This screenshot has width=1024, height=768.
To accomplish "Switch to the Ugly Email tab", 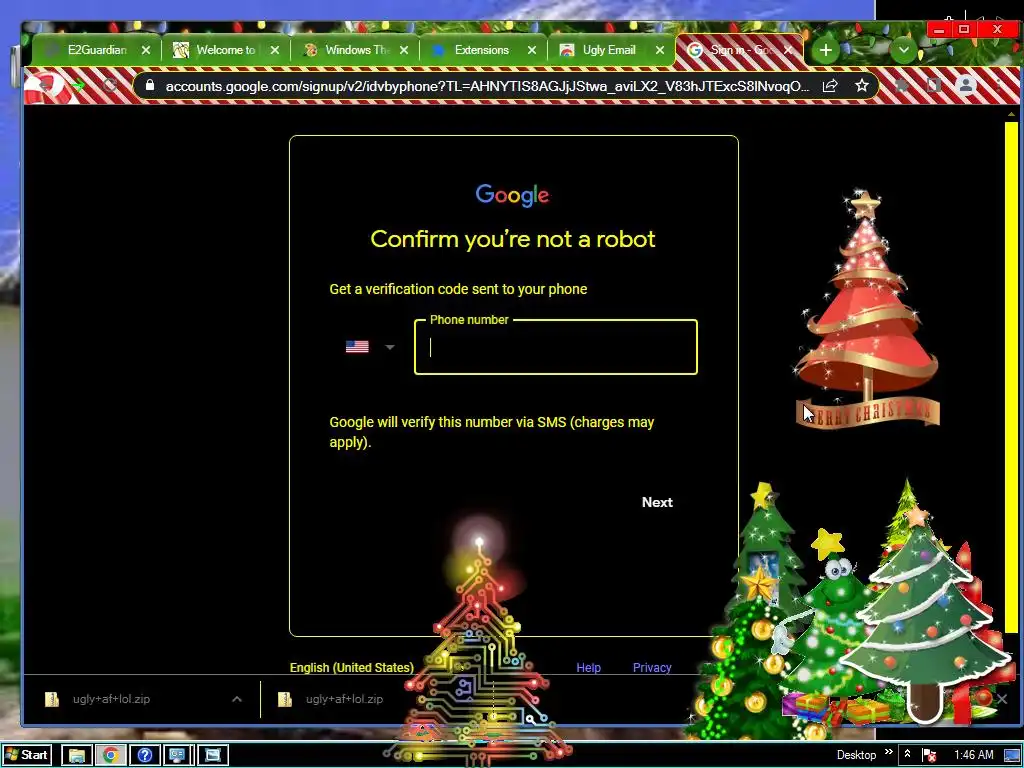I will 609,50.
